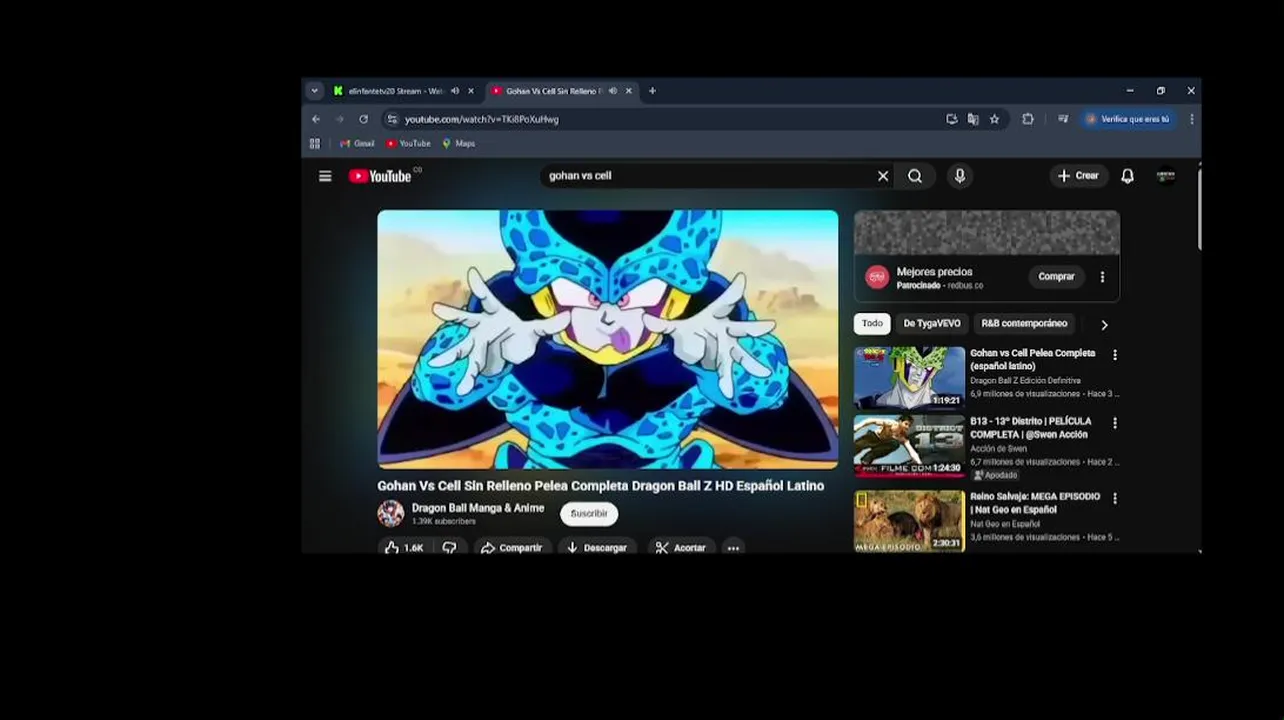Open the title Gohan vs Cell Pelea Completa
1284x720 pixels.
(x=1033, y=360)
